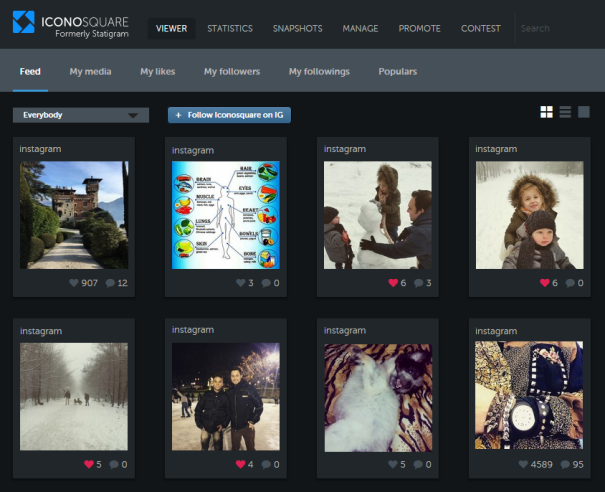Screen dimensions: 605x492
Task: Open the My followings tab
Action: [319, 71]
